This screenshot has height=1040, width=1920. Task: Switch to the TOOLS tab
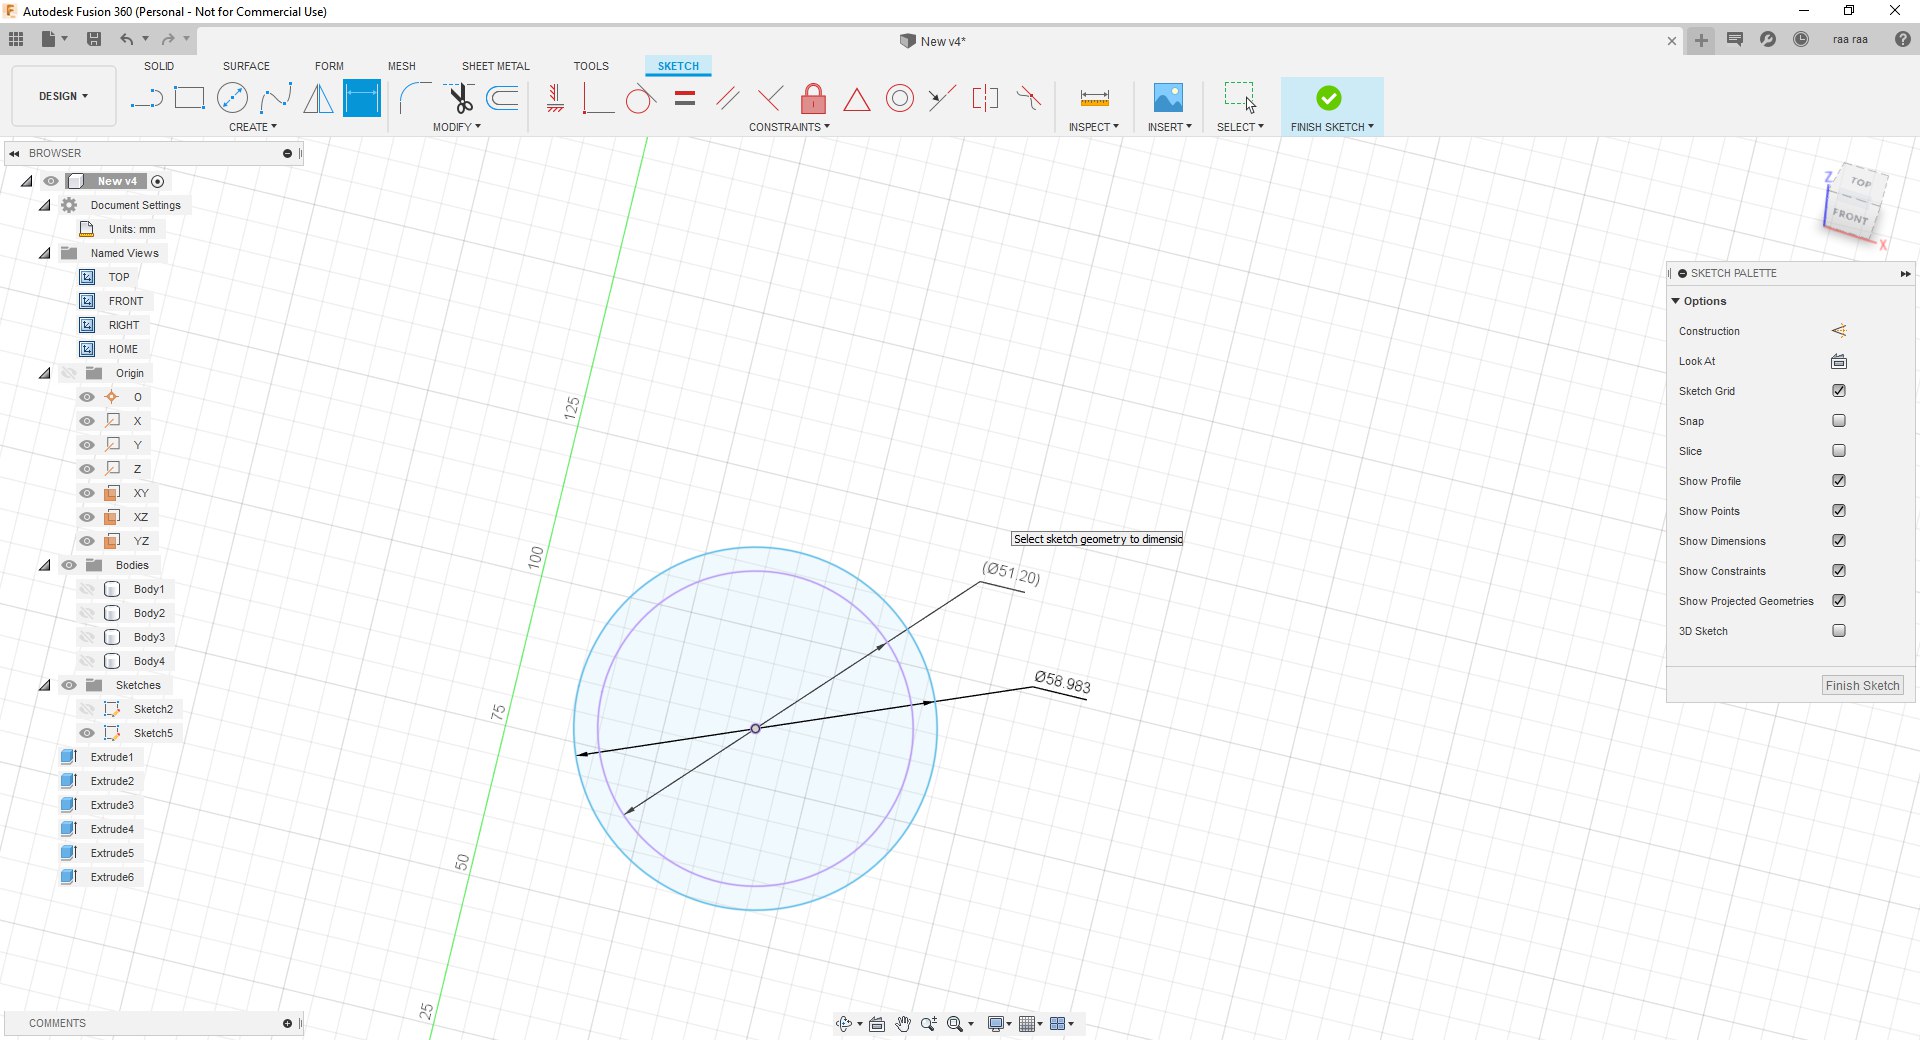pos(591,66)
